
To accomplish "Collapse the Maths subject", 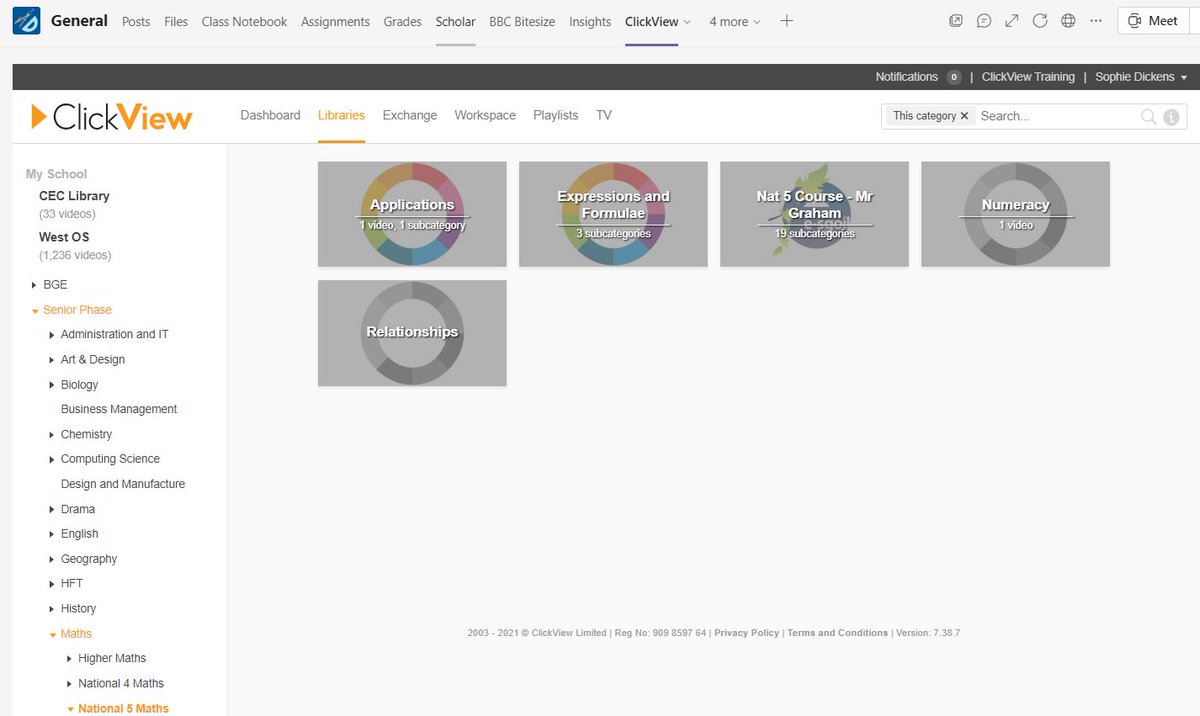I will (x=53, y=634).
